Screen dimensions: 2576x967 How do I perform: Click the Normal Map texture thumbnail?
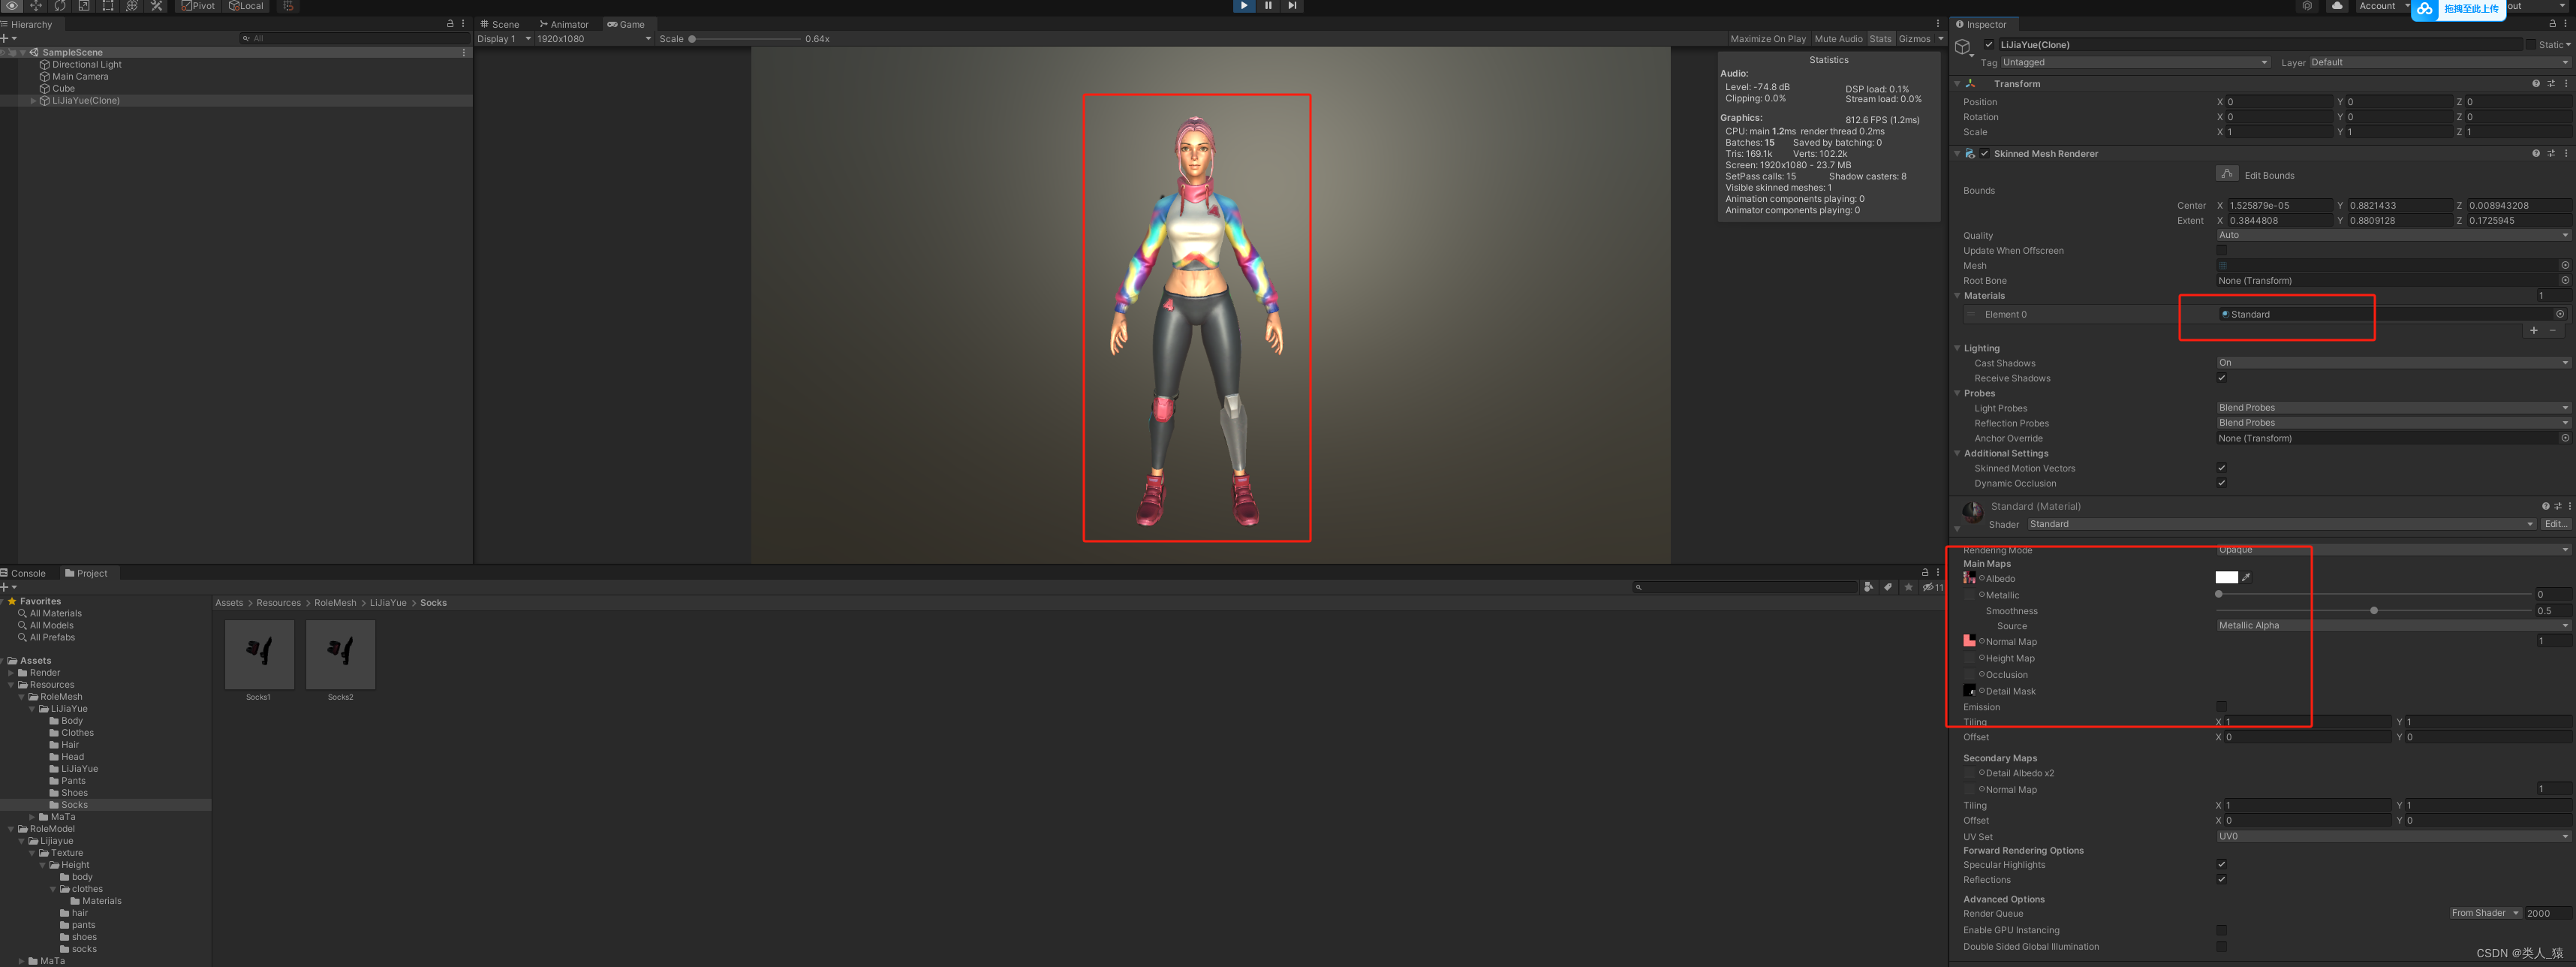point(1969,641)
